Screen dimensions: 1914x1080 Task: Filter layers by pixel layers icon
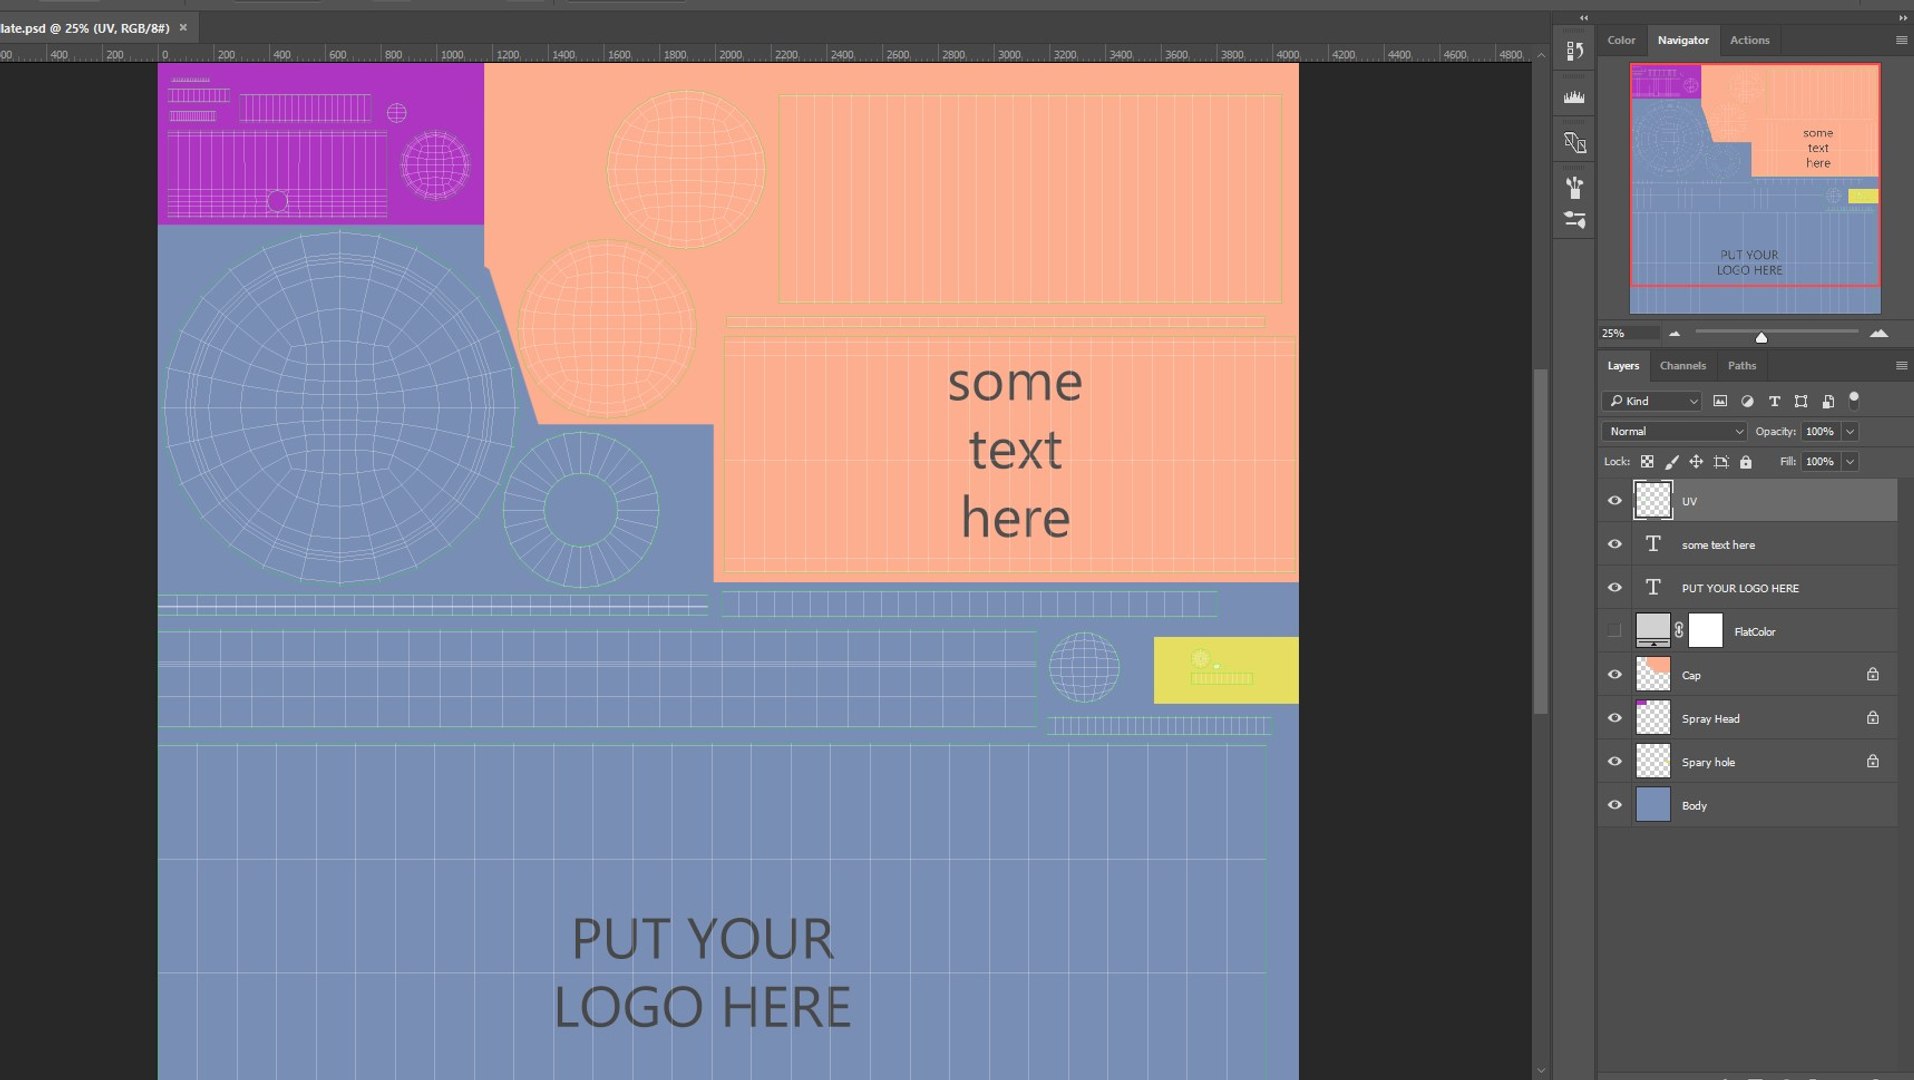pyautogui.click(x=1720, y=401)
